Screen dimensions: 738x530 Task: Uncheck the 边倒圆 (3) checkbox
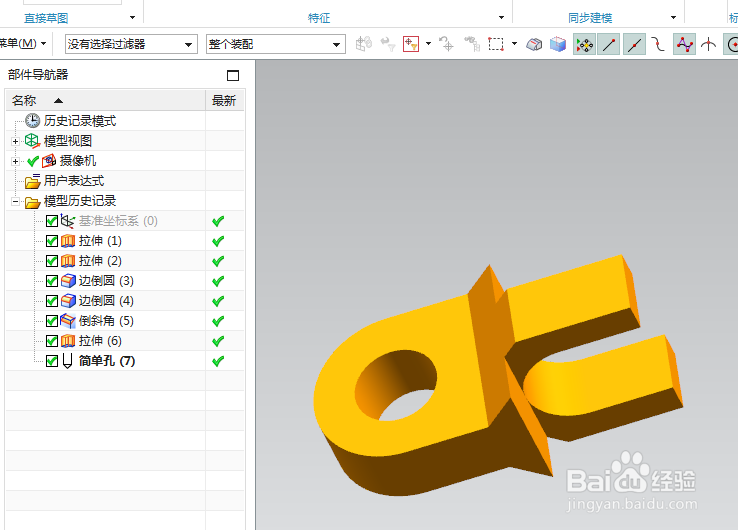(x=52, y=281)
